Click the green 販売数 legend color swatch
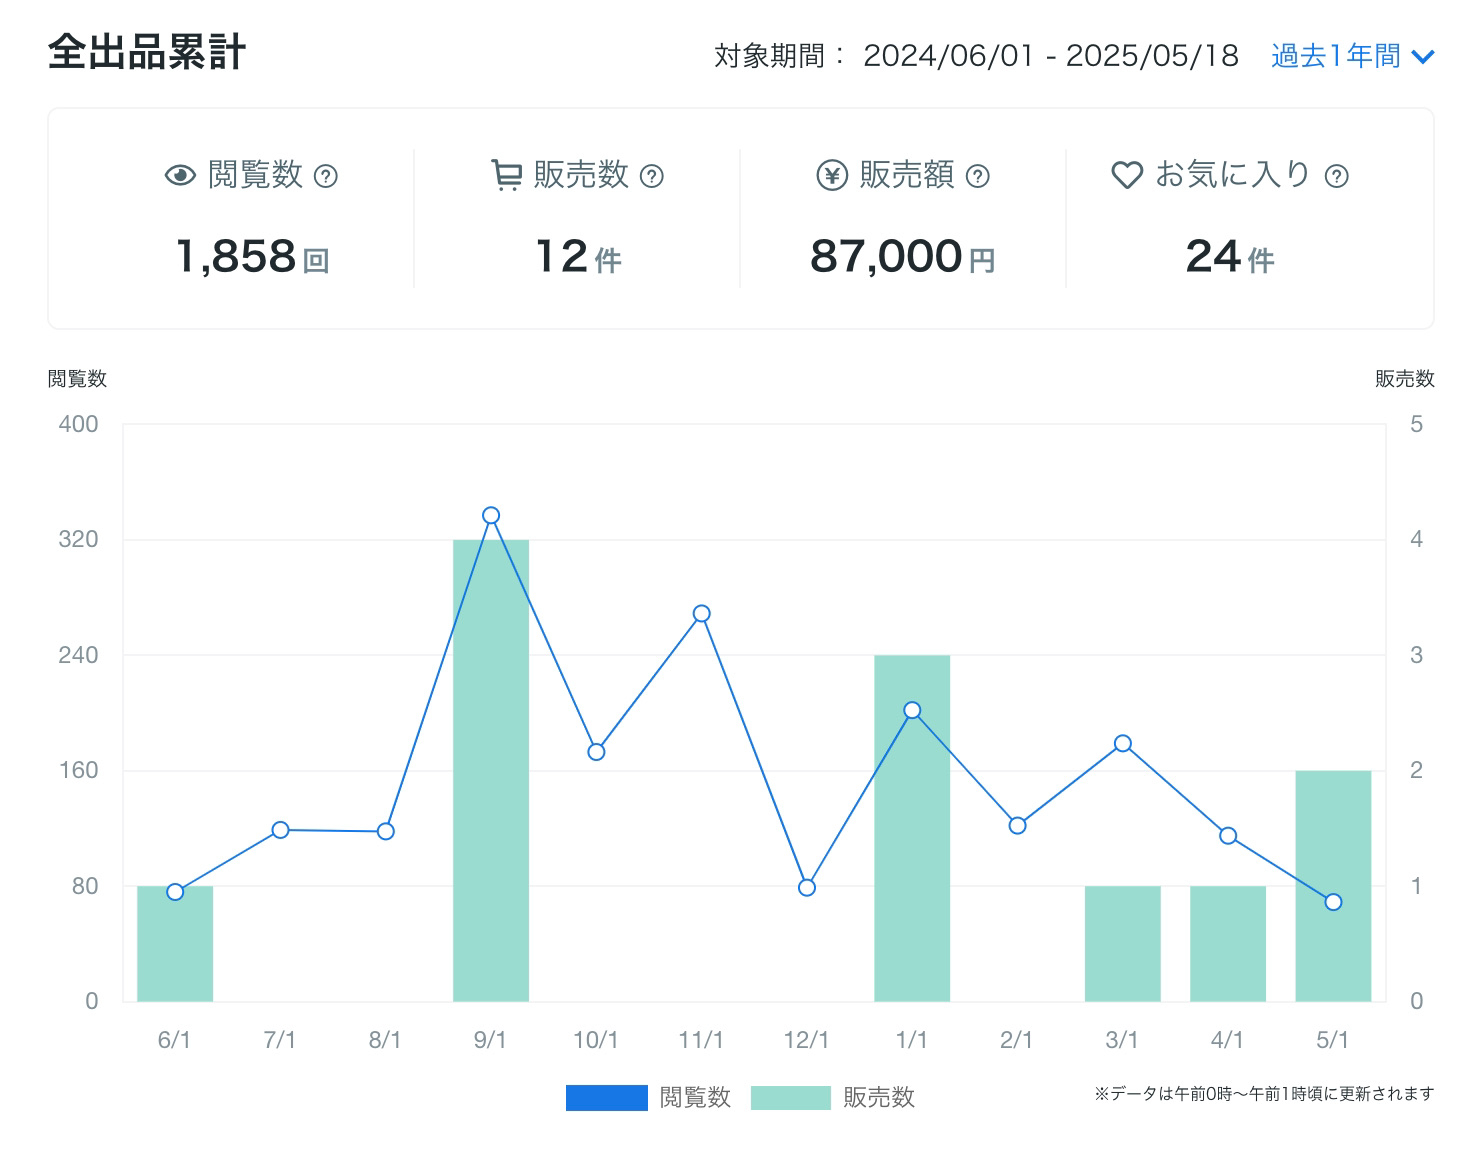1478x1152 pixels. [790, 1097]
